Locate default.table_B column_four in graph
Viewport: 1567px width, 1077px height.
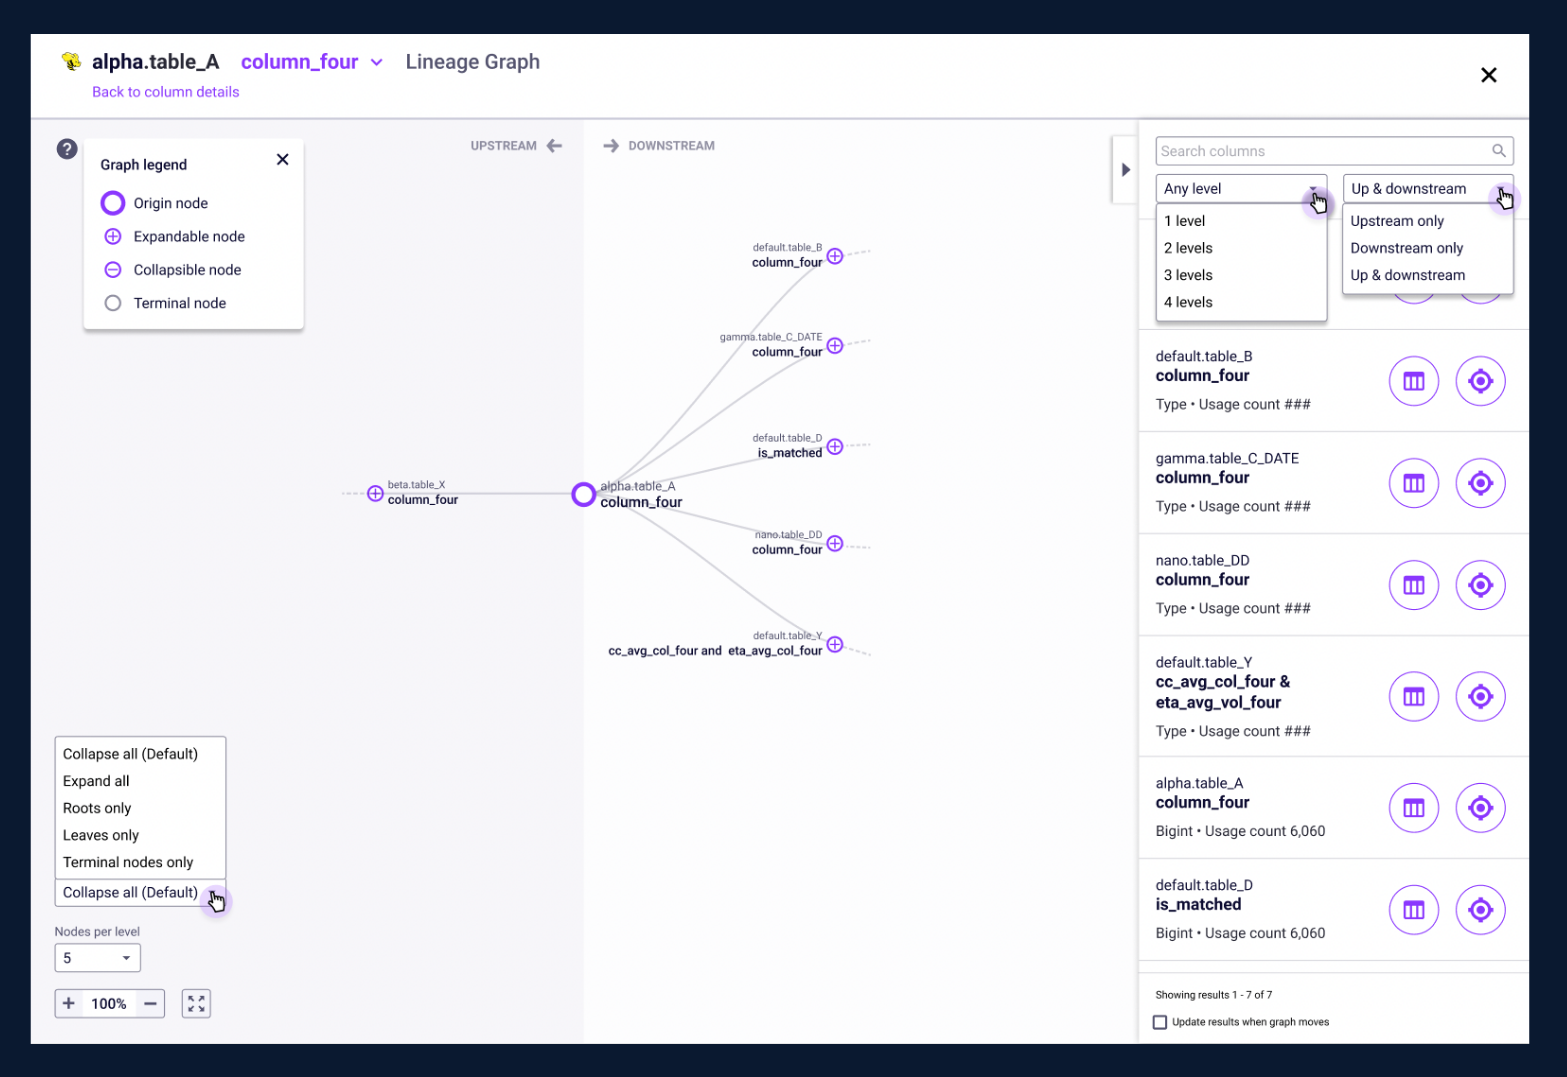tap(1481, 381)
